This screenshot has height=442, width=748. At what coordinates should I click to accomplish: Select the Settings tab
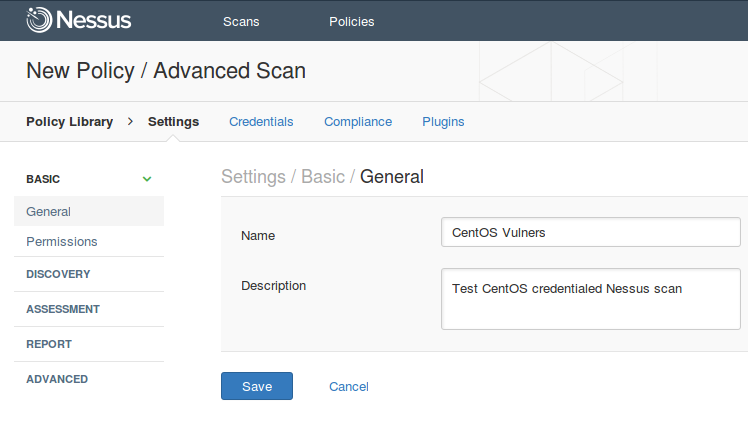(x=173, y=122)
